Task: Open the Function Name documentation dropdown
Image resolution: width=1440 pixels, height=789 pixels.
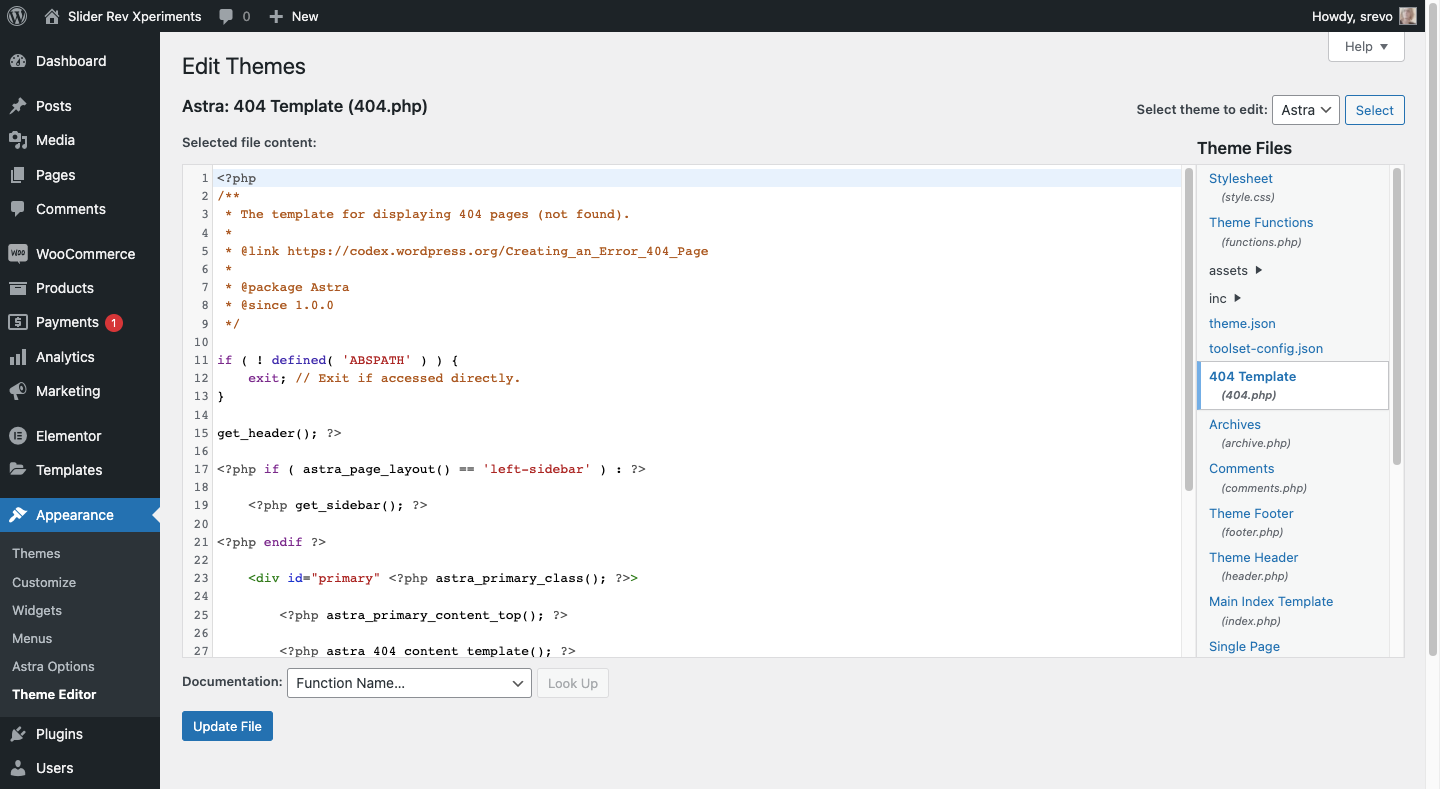Action: (x=409, y=683)
